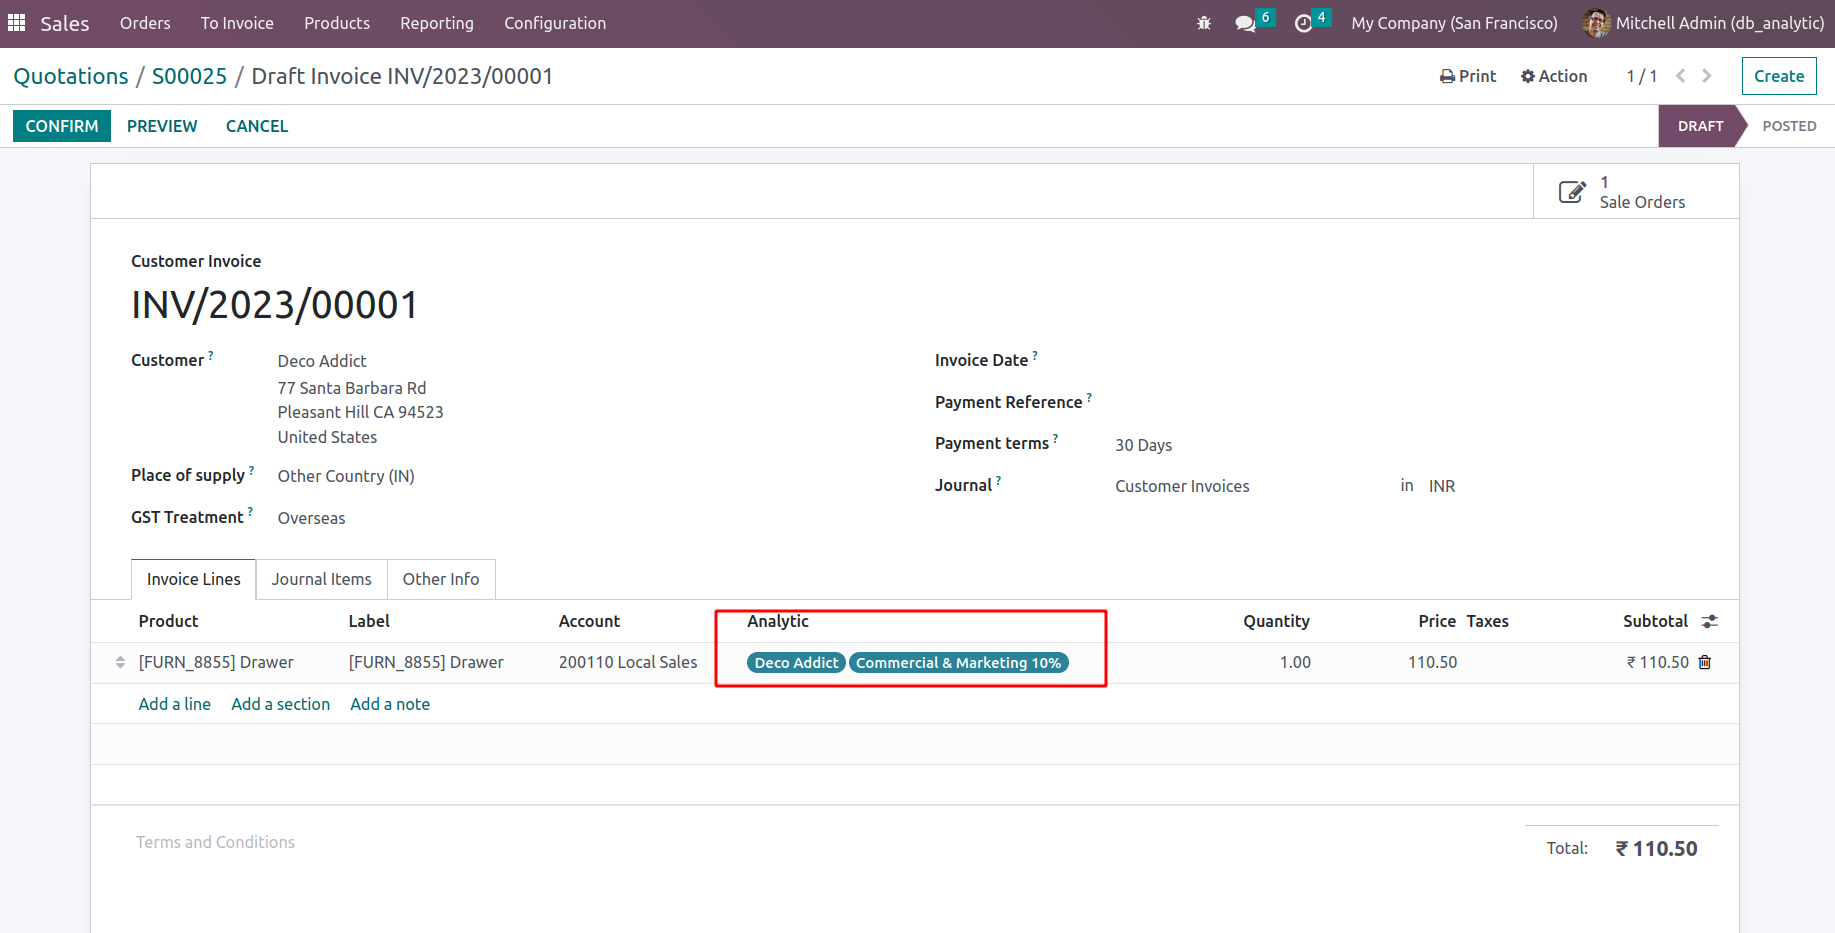Open Print dropdown menu
1835x933 pixels.
click(1468, 76)
